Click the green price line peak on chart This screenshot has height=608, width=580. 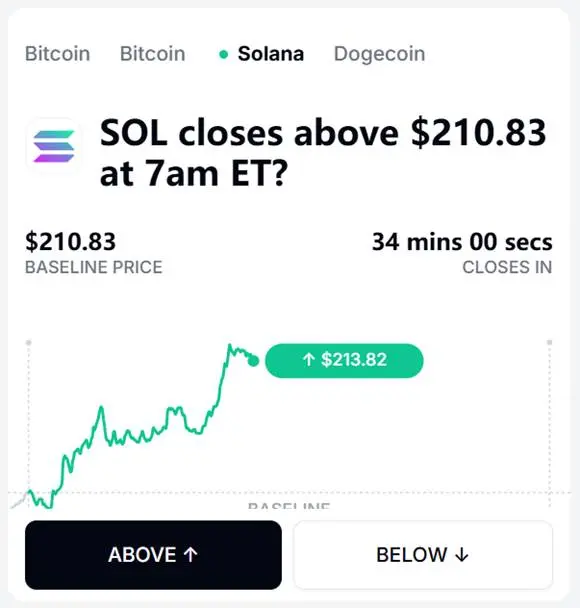point(230,345)
